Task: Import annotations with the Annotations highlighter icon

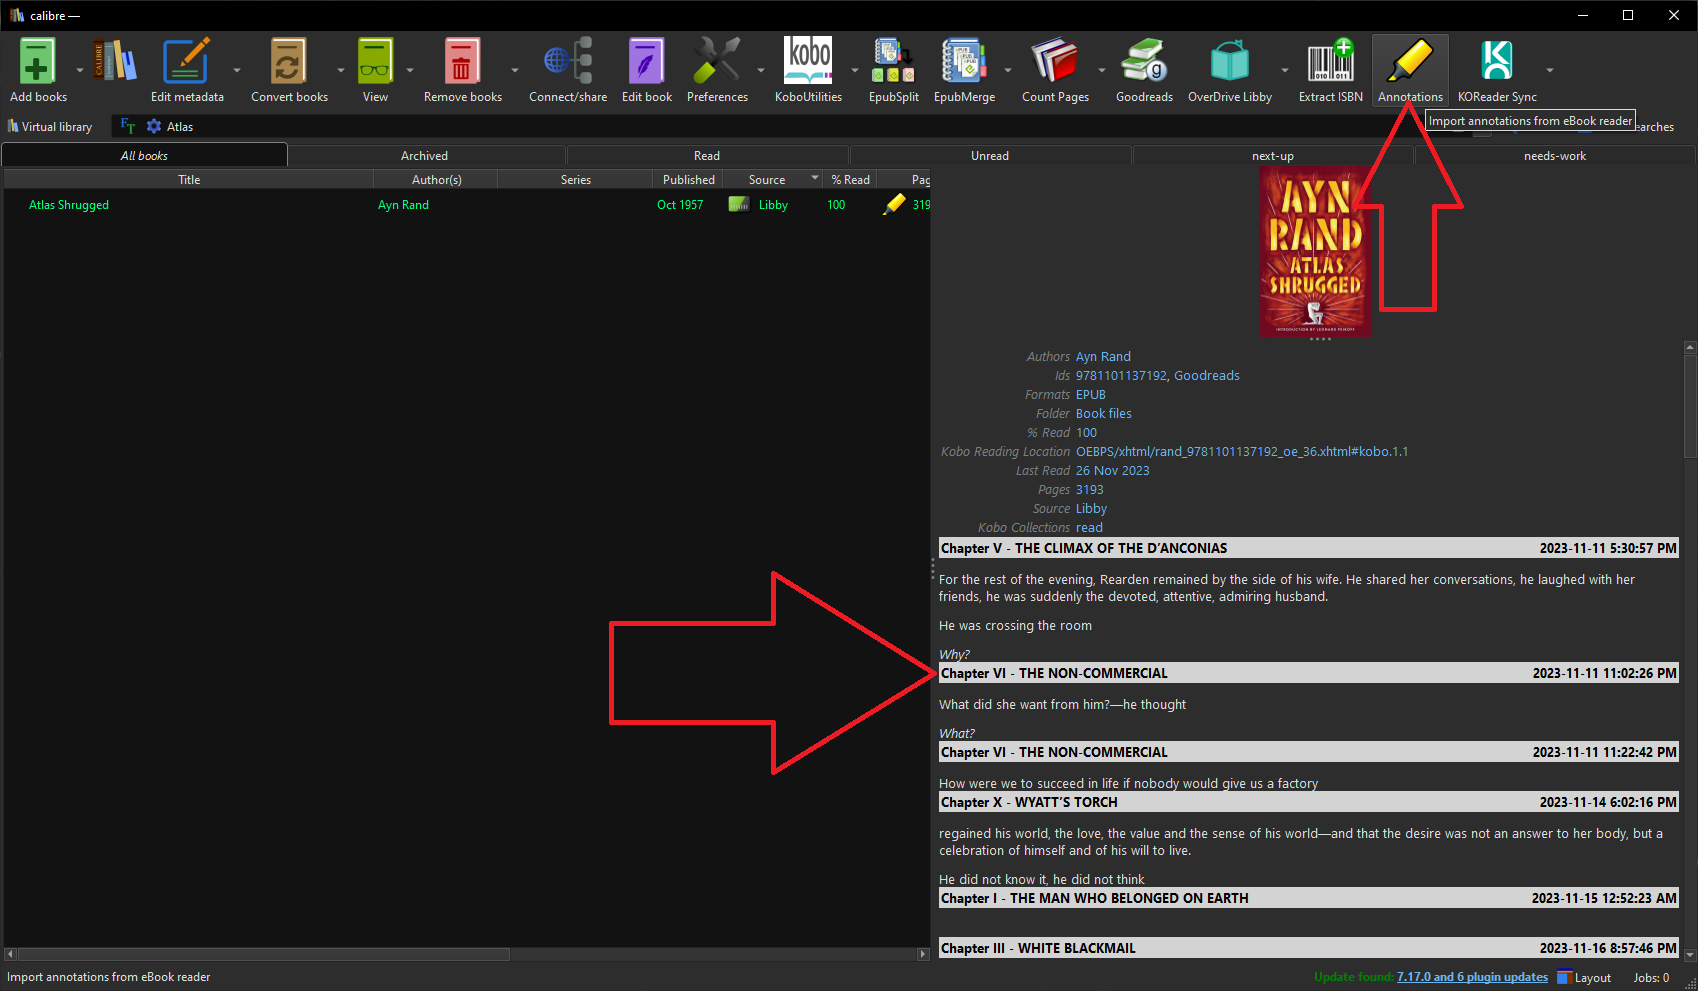Action: click(1410, 62)
